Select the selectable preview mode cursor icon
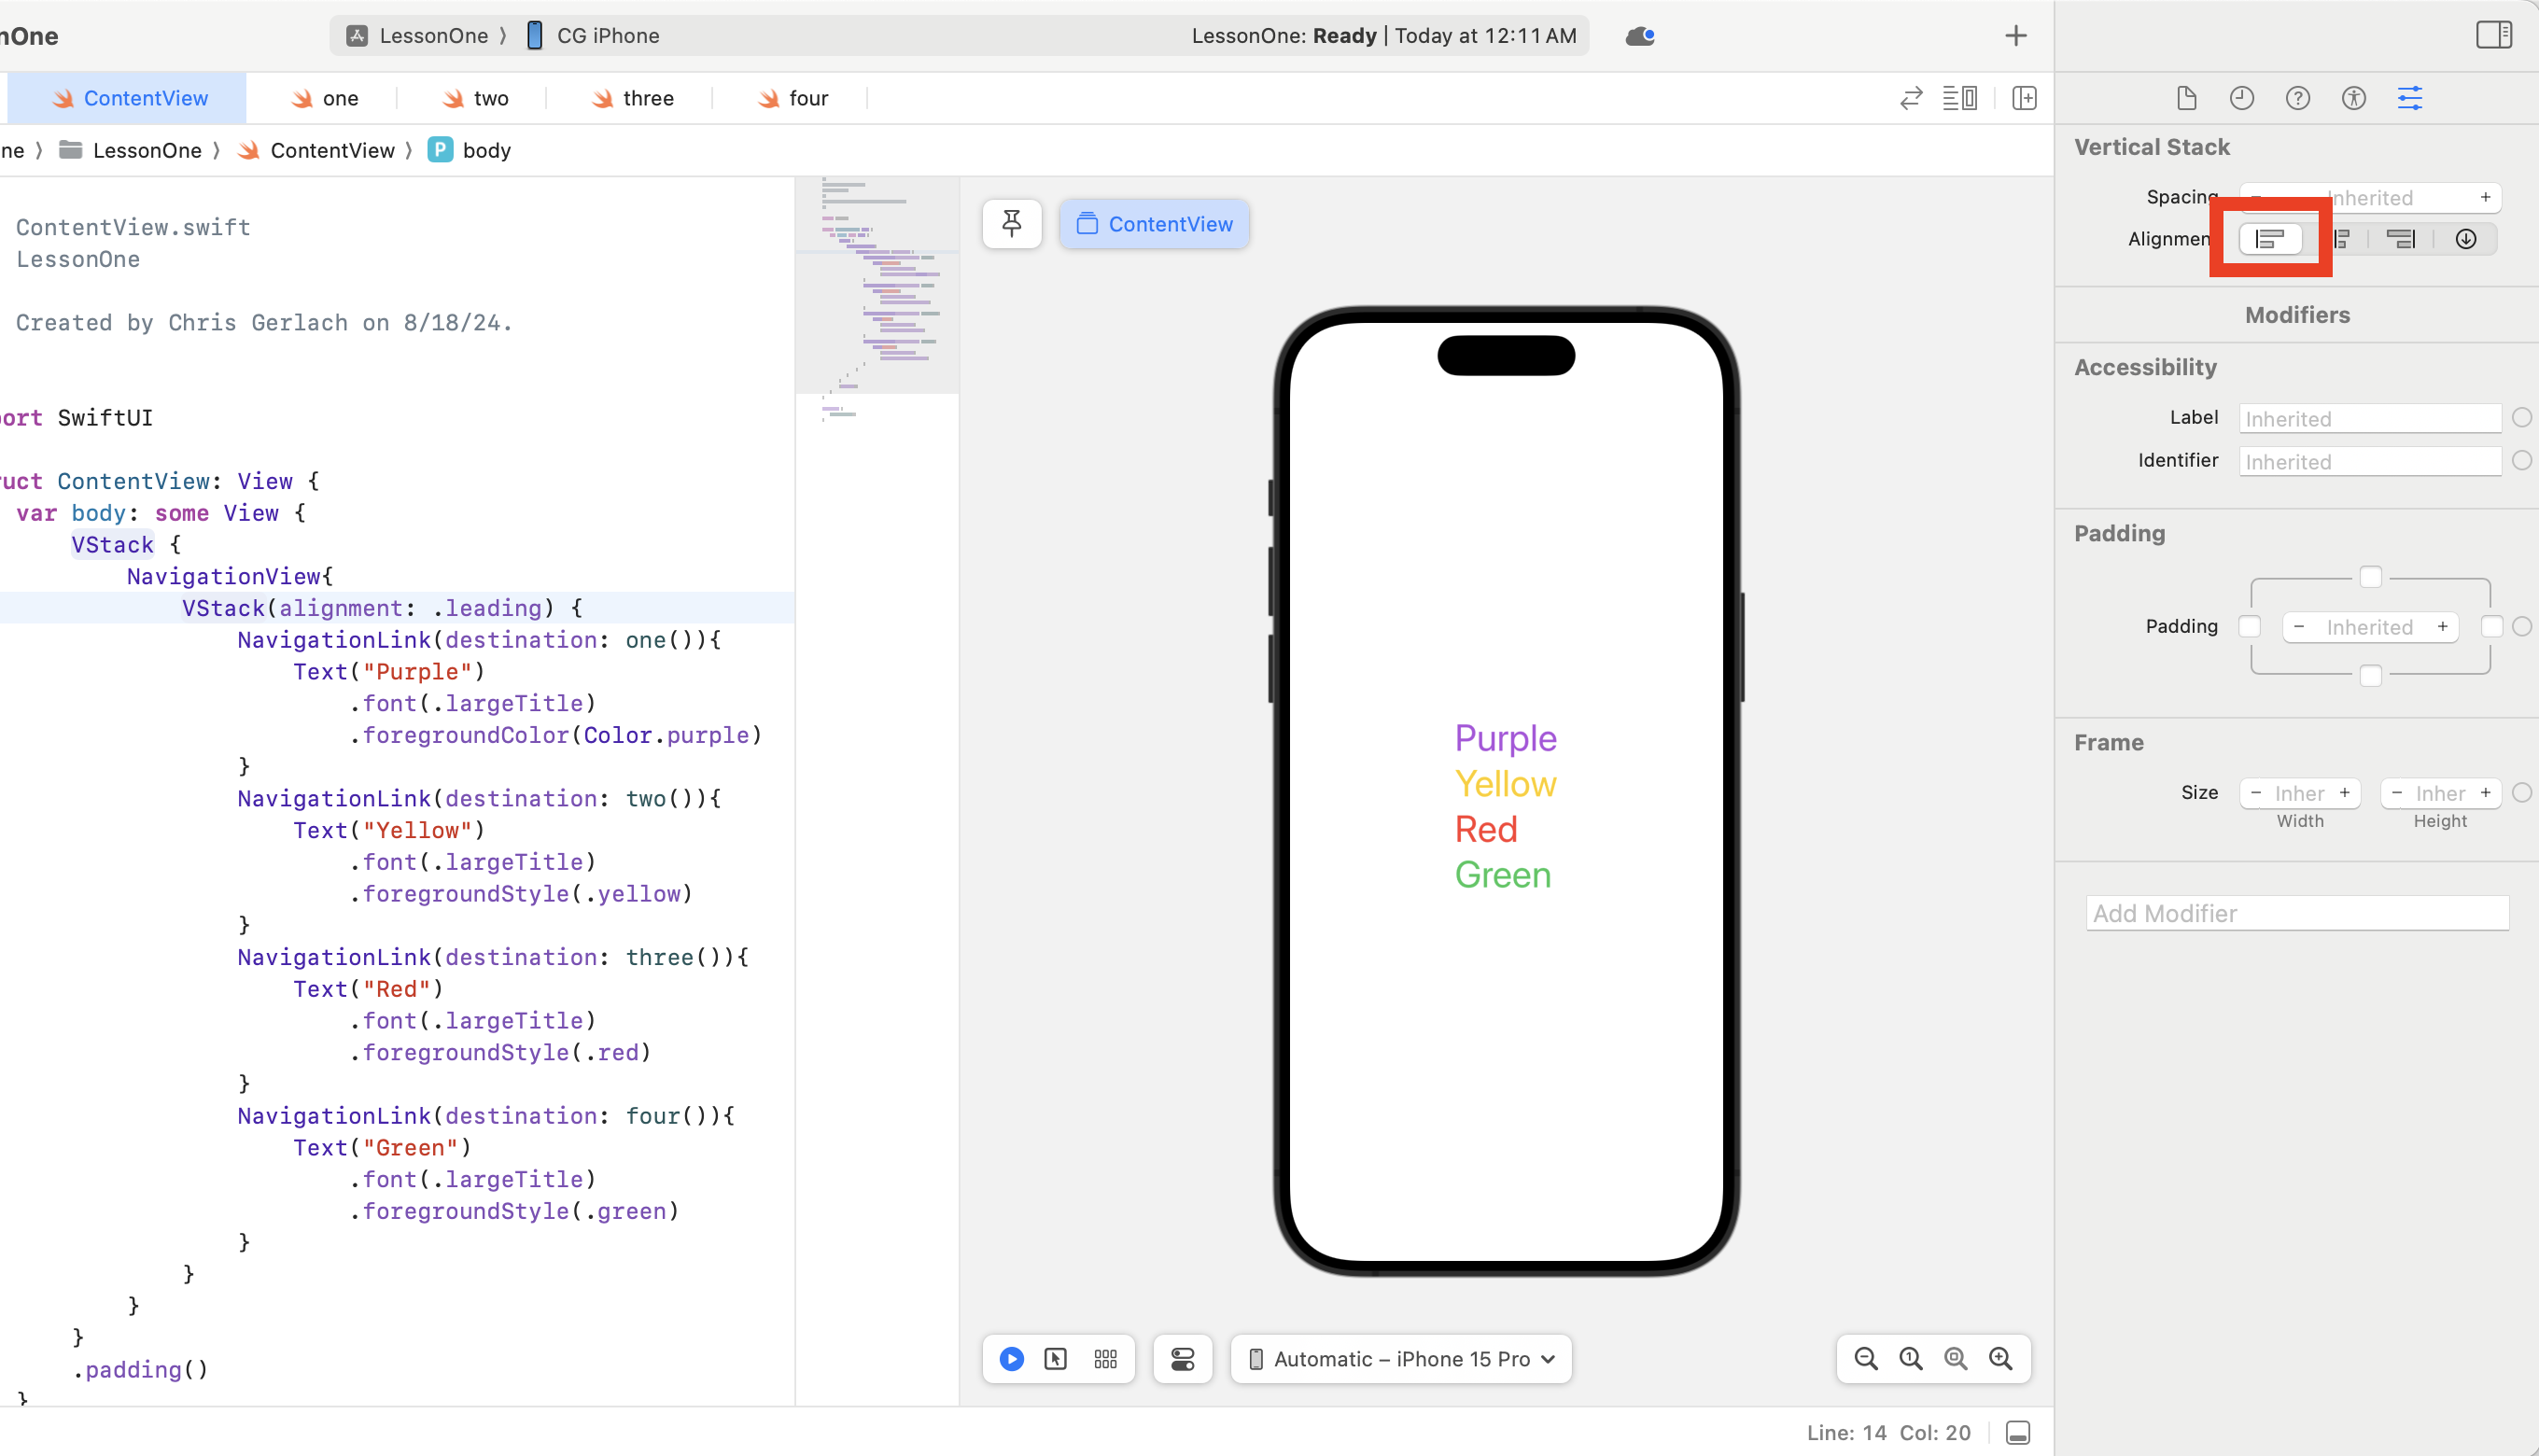2539x1456 pixels. (1056, 1359)
